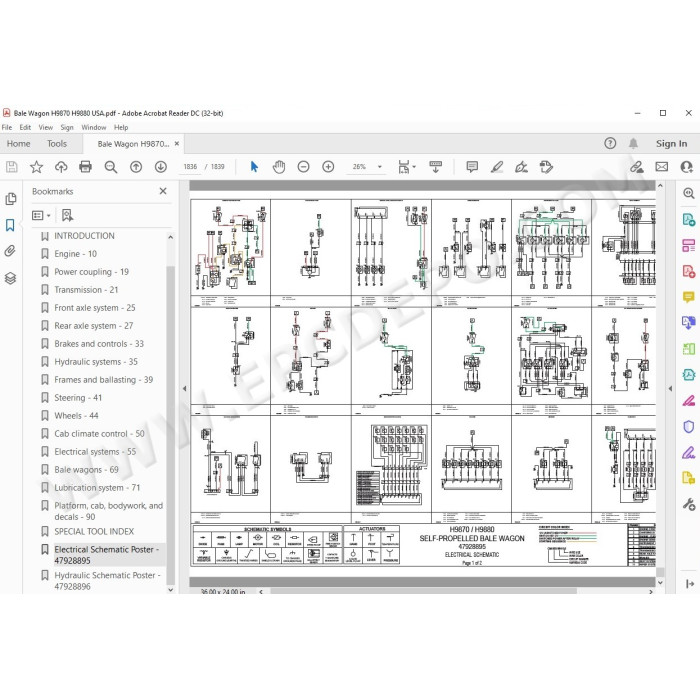700x700 pixels.
Task: Open the fit page options icon
Action: (406, 167)
